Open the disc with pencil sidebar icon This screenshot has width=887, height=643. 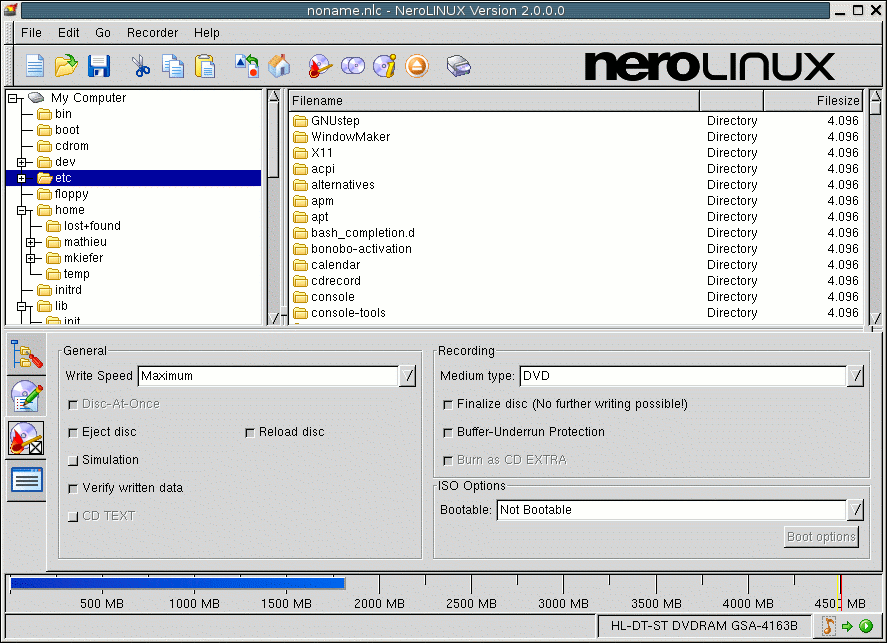tap(27, 396)
